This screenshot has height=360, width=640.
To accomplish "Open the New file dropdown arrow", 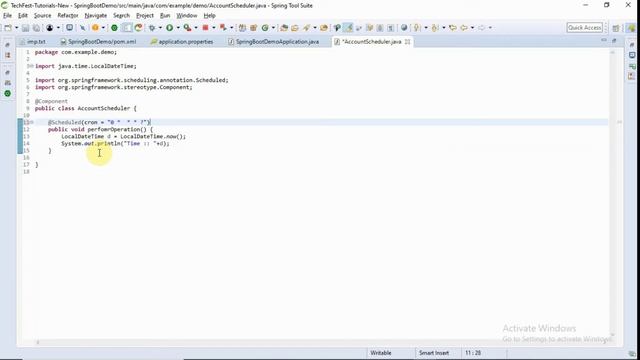I will point(16,28).
